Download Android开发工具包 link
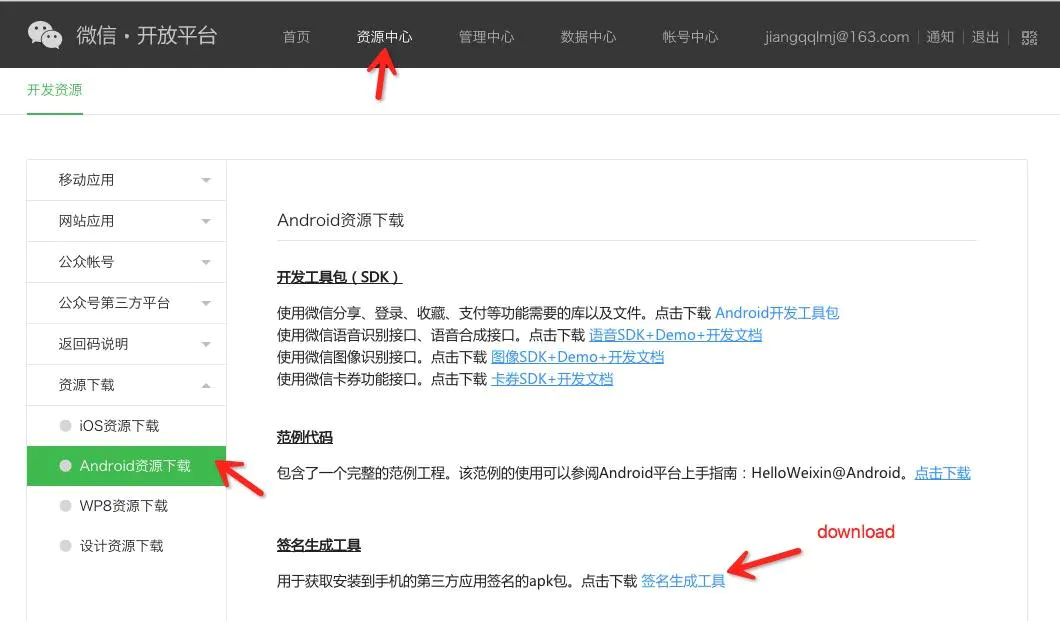The image size is (1060, 621). [x=777, y=313]
